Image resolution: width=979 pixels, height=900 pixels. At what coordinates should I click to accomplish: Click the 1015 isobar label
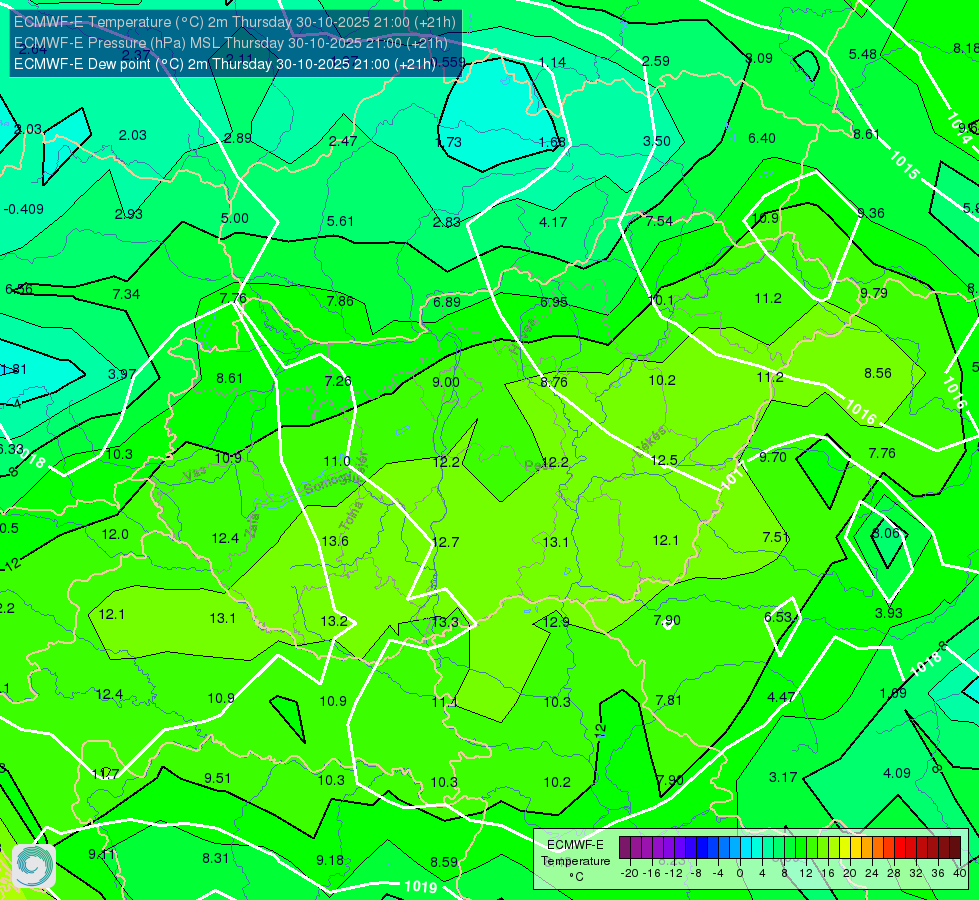coord(904,164)
